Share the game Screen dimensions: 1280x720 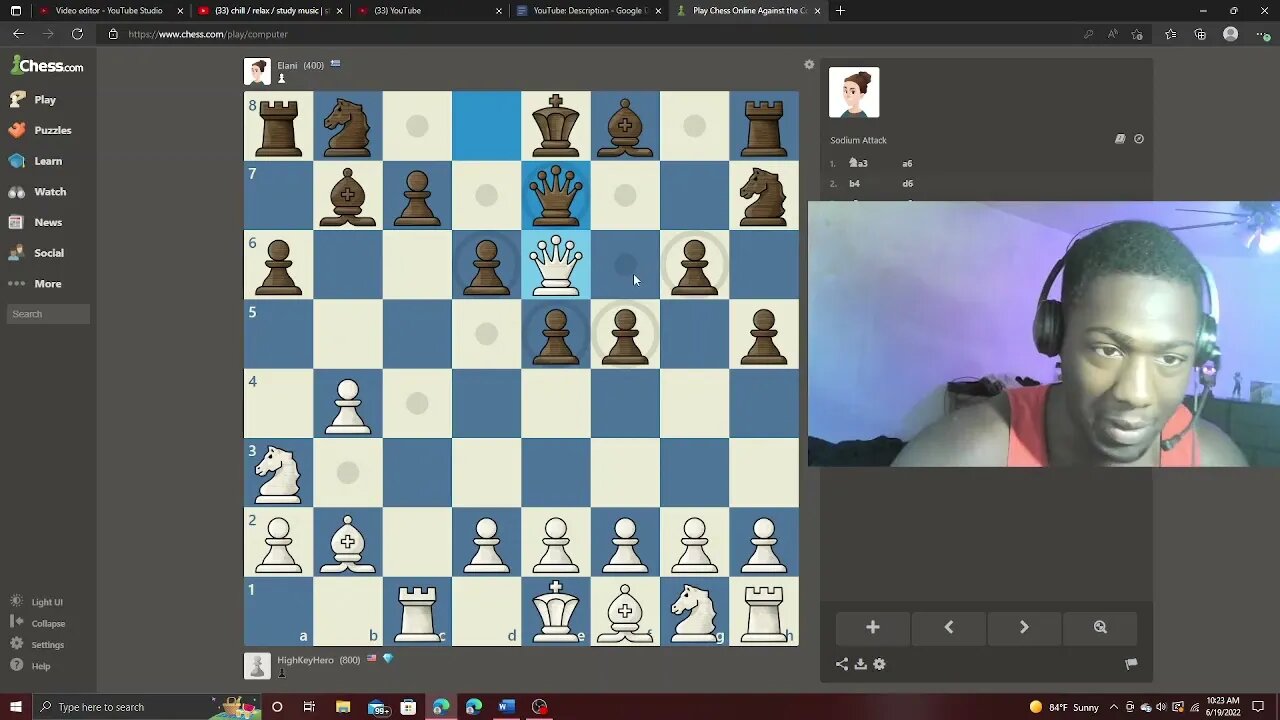842,664
